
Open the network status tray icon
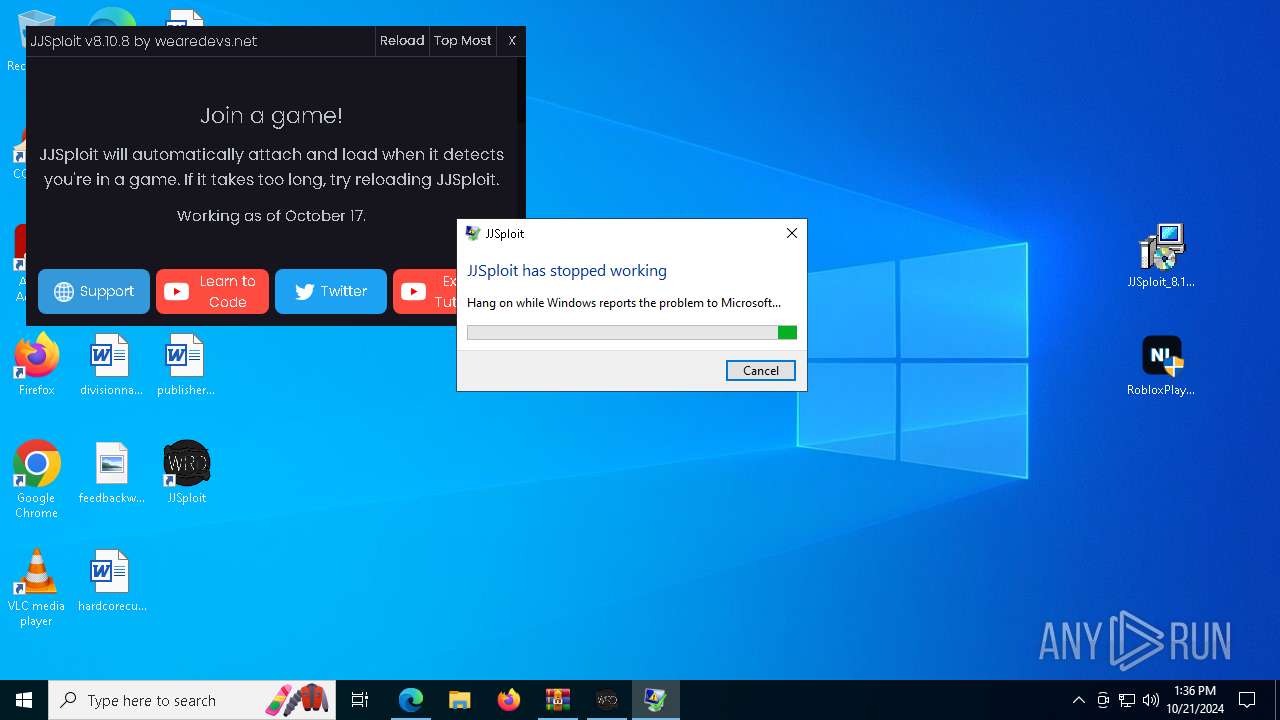coord(1127,700)
